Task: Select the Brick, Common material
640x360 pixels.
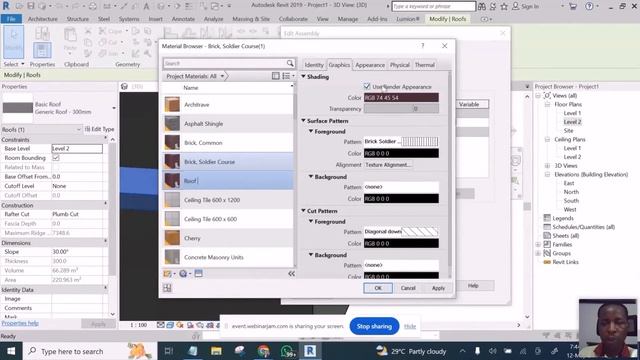Action: (x=228, y=143)
